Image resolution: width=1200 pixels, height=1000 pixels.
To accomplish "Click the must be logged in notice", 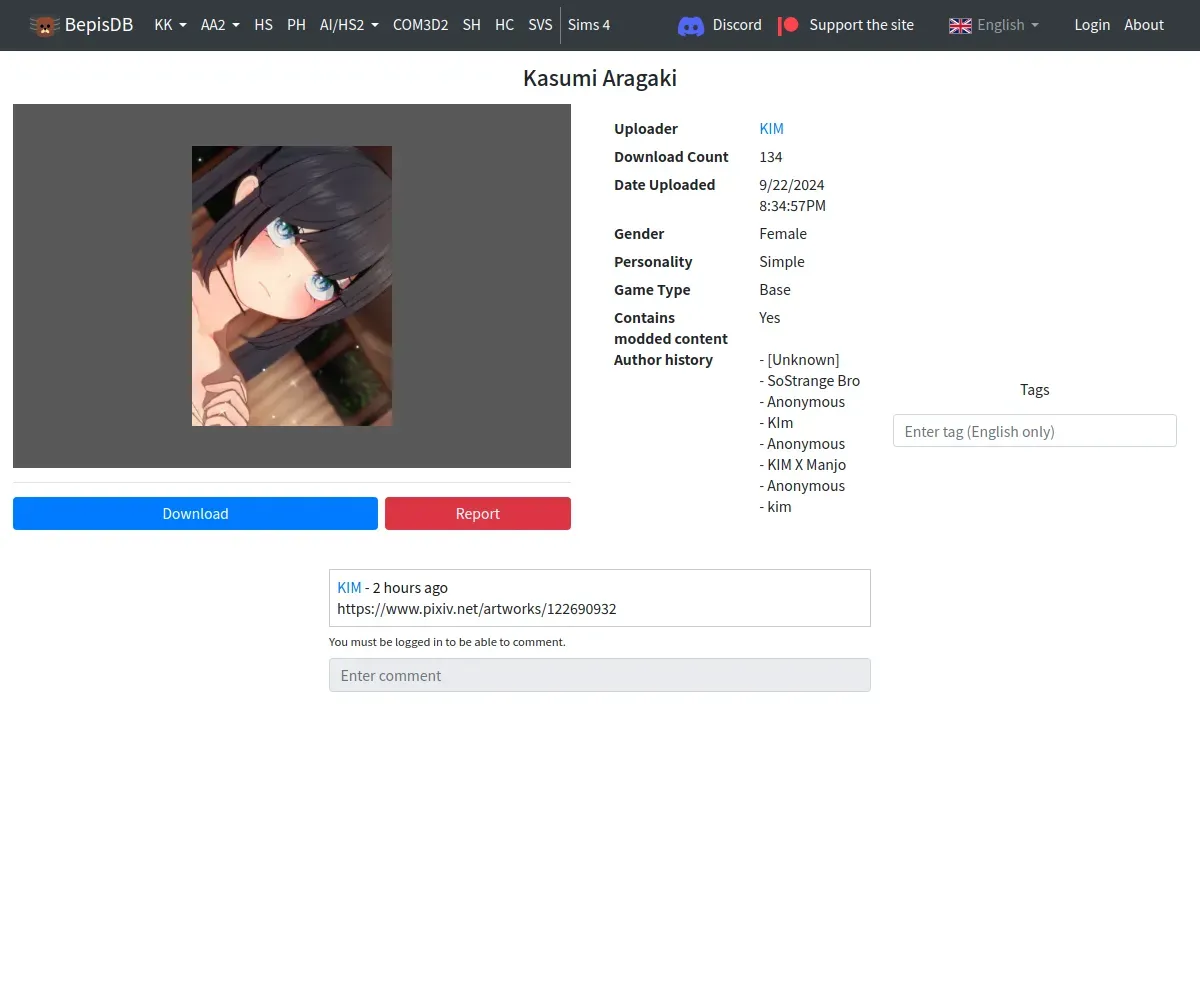I will tap(447, 642).
